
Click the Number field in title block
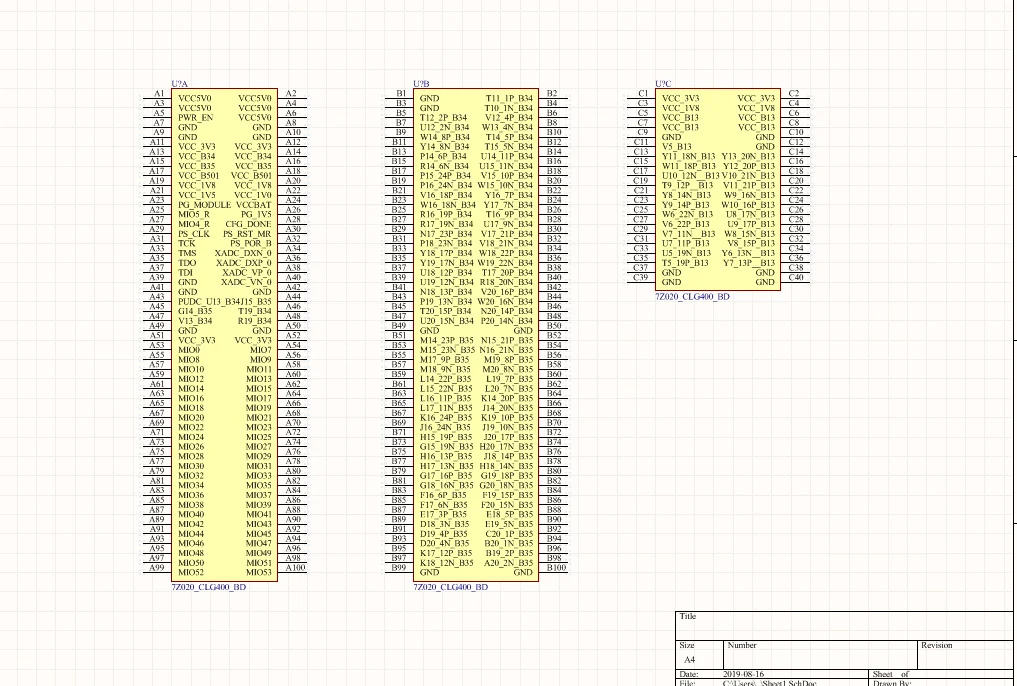pyautogui.click(x=821, y=655)
